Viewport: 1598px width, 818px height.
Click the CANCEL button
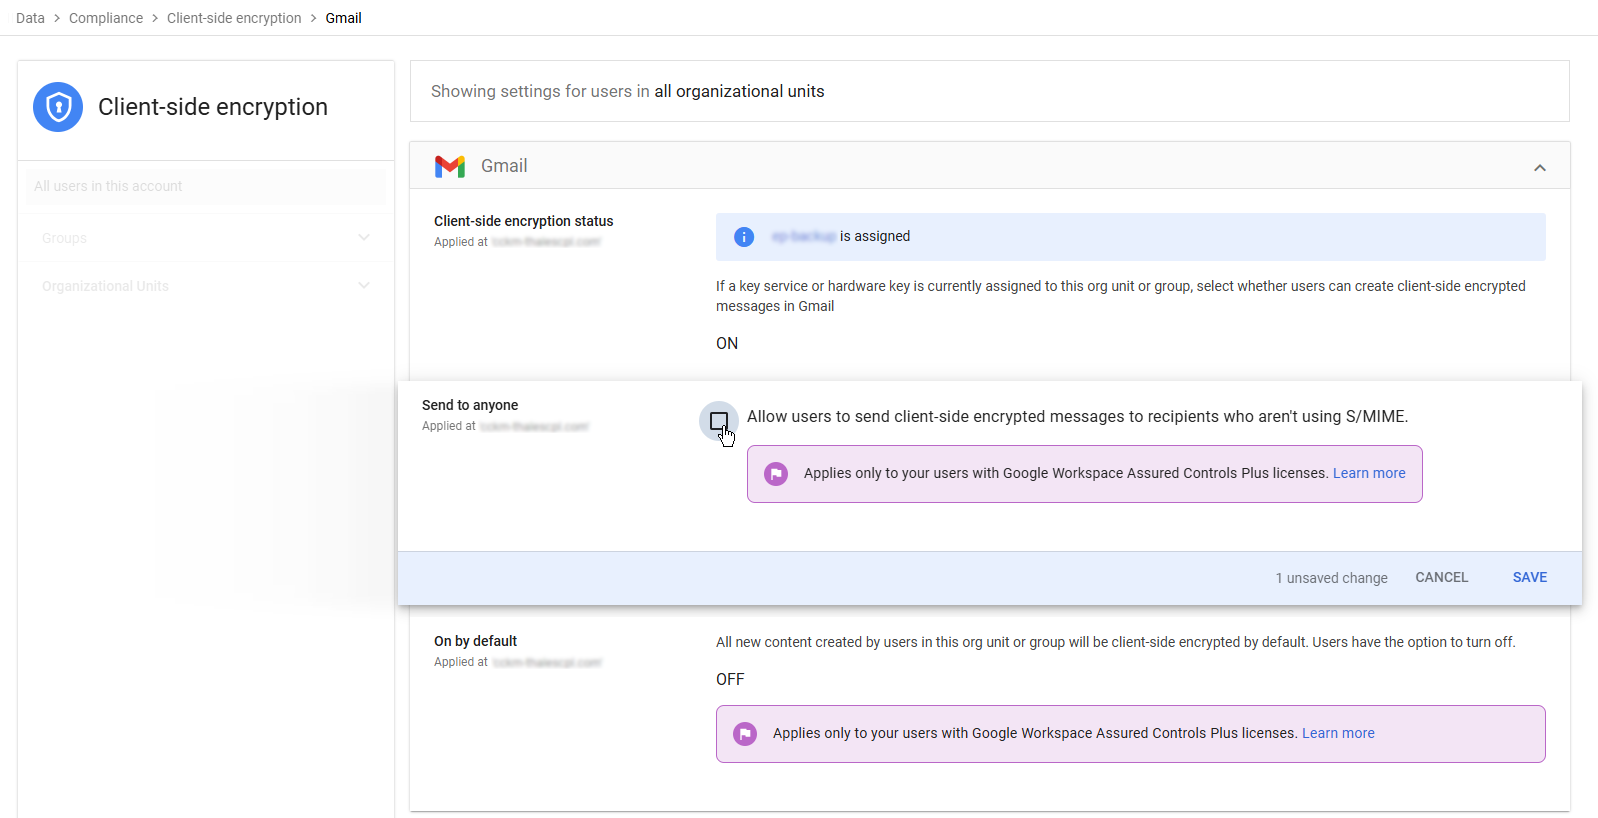[x=1442, y=577]
